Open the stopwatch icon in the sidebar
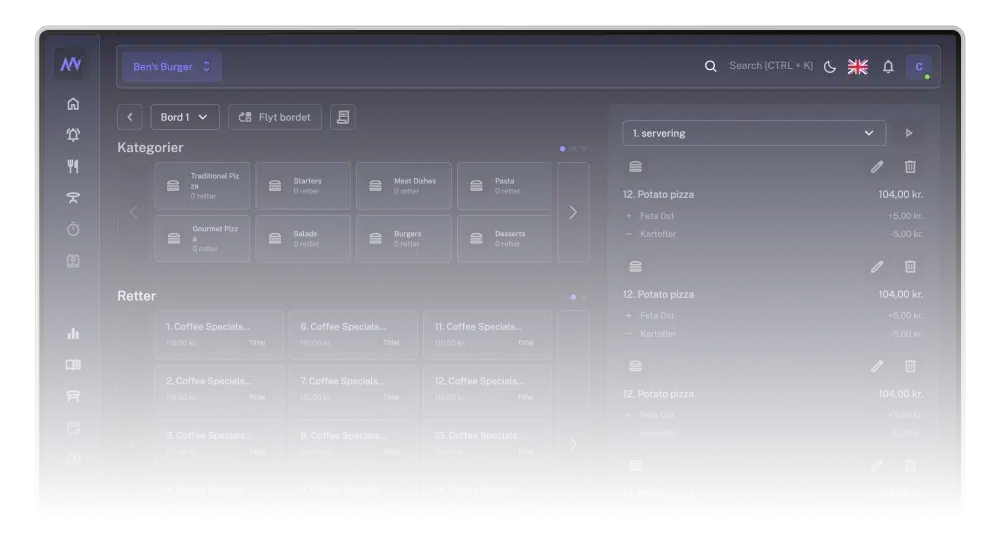This screenshot has width=1000, height=533. pos(73,229)
